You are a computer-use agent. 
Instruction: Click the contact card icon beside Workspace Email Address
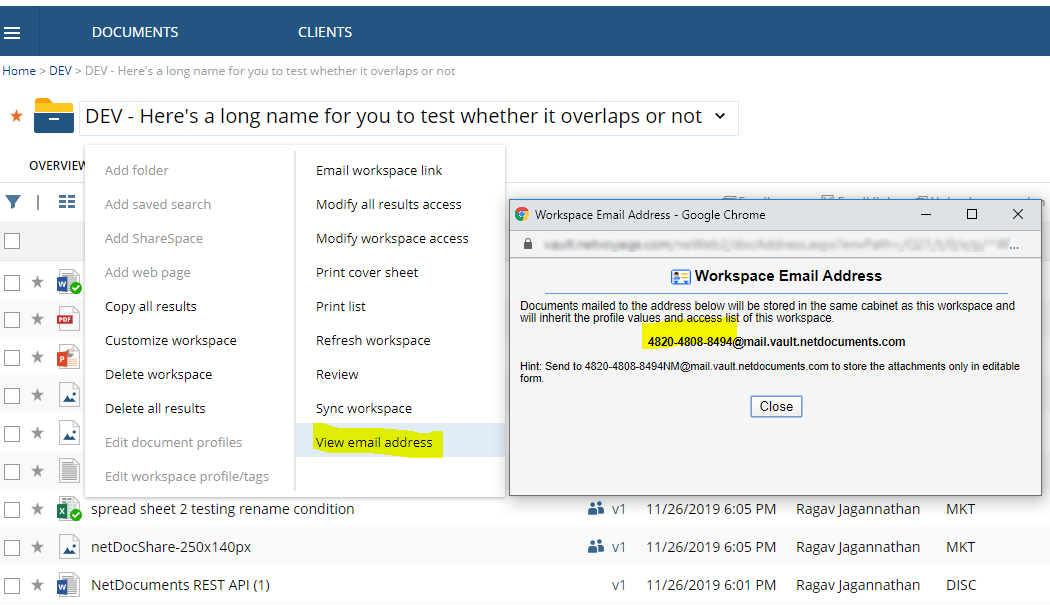point(680,277)
